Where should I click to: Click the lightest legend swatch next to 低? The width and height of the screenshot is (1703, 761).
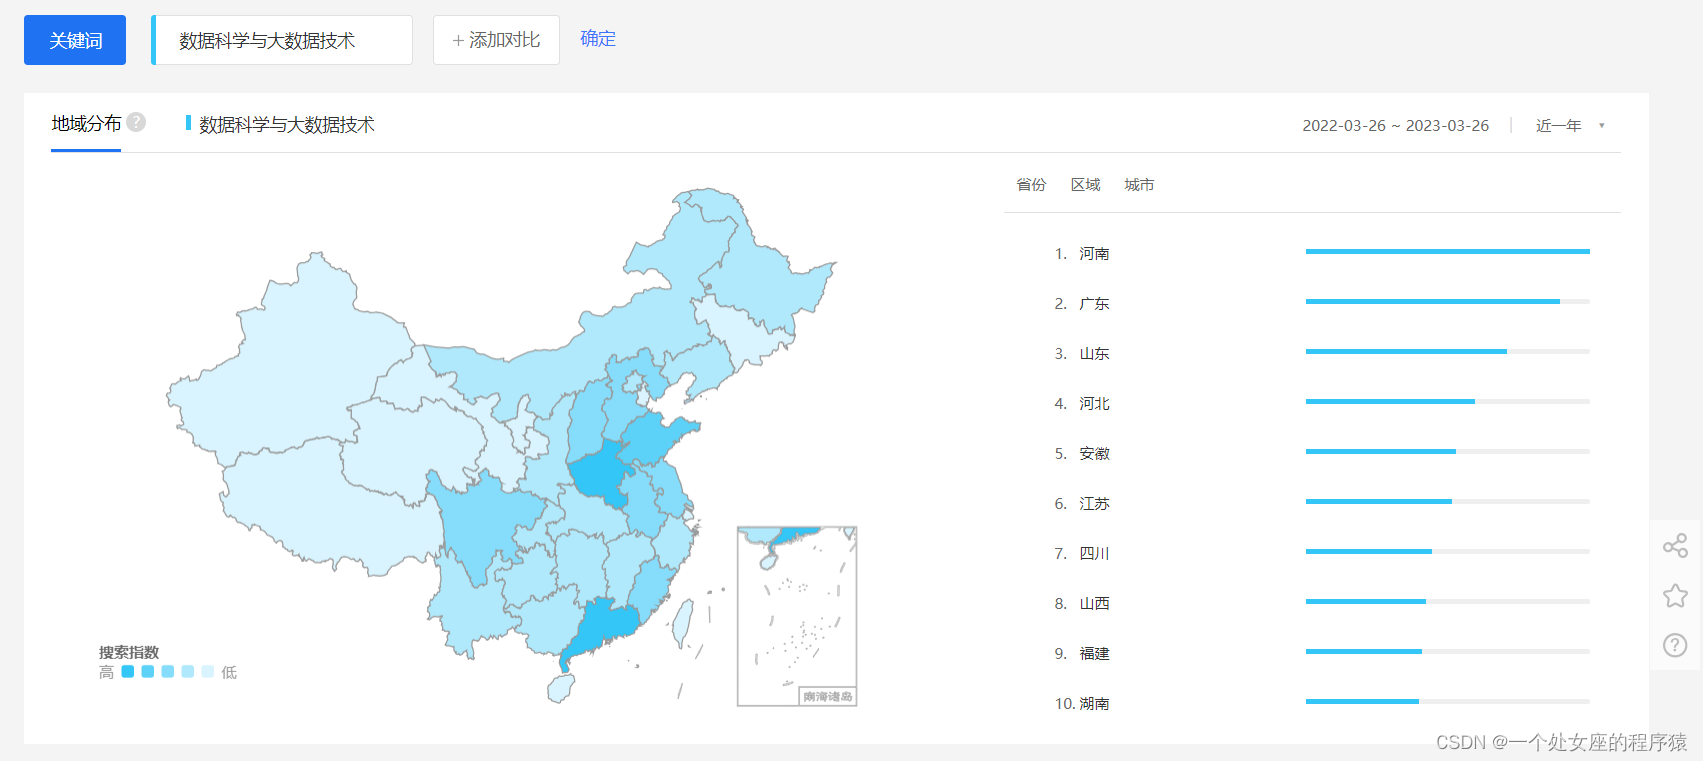(208, 672)
